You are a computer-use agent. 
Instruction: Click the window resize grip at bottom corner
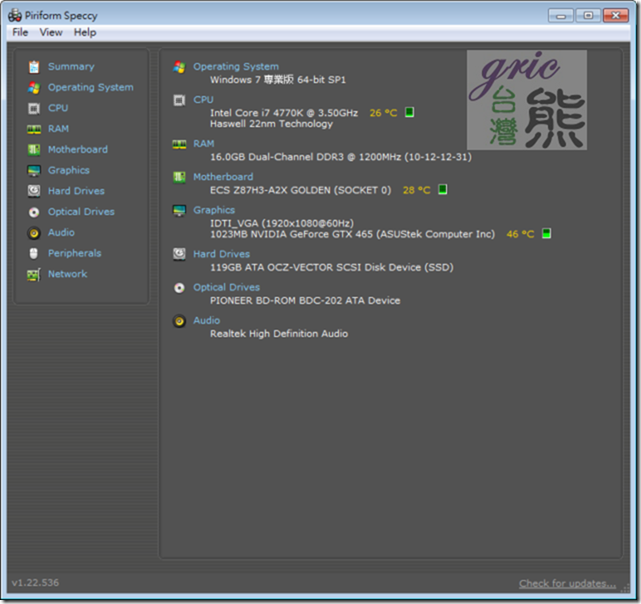coord(625,589)
